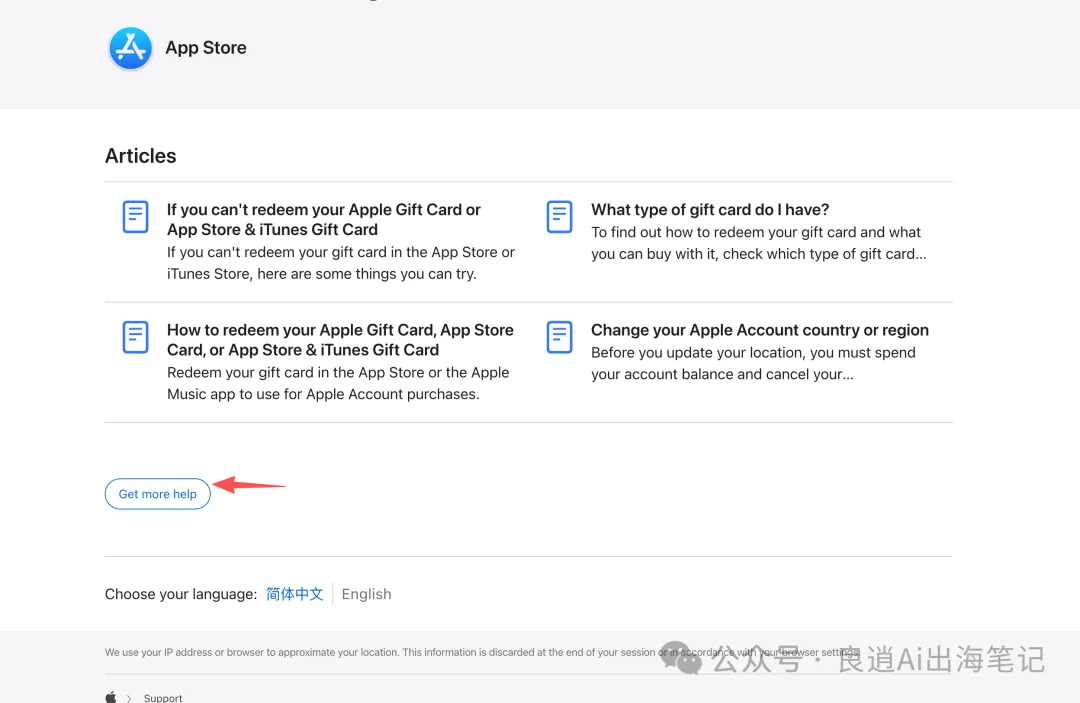
Task: Open "What type of gift card do I have?" article
Action: pos(710,209)
